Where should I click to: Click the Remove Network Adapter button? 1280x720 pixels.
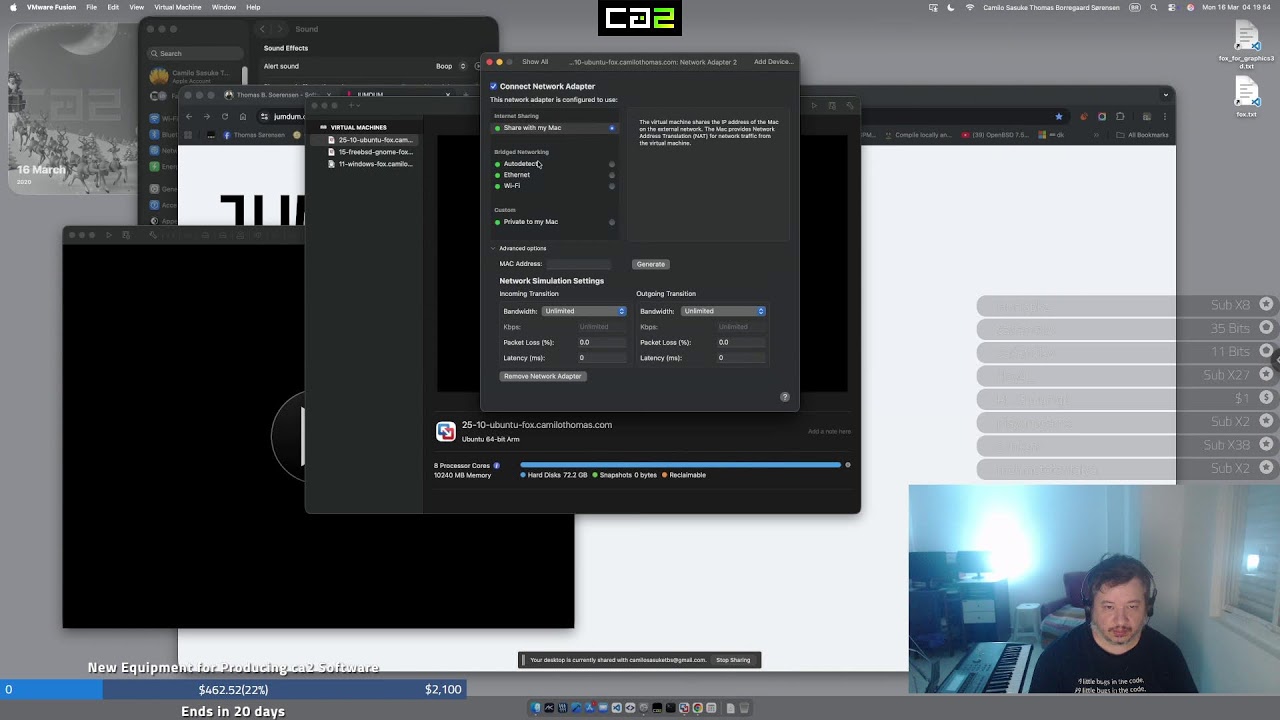click(542, 376)
